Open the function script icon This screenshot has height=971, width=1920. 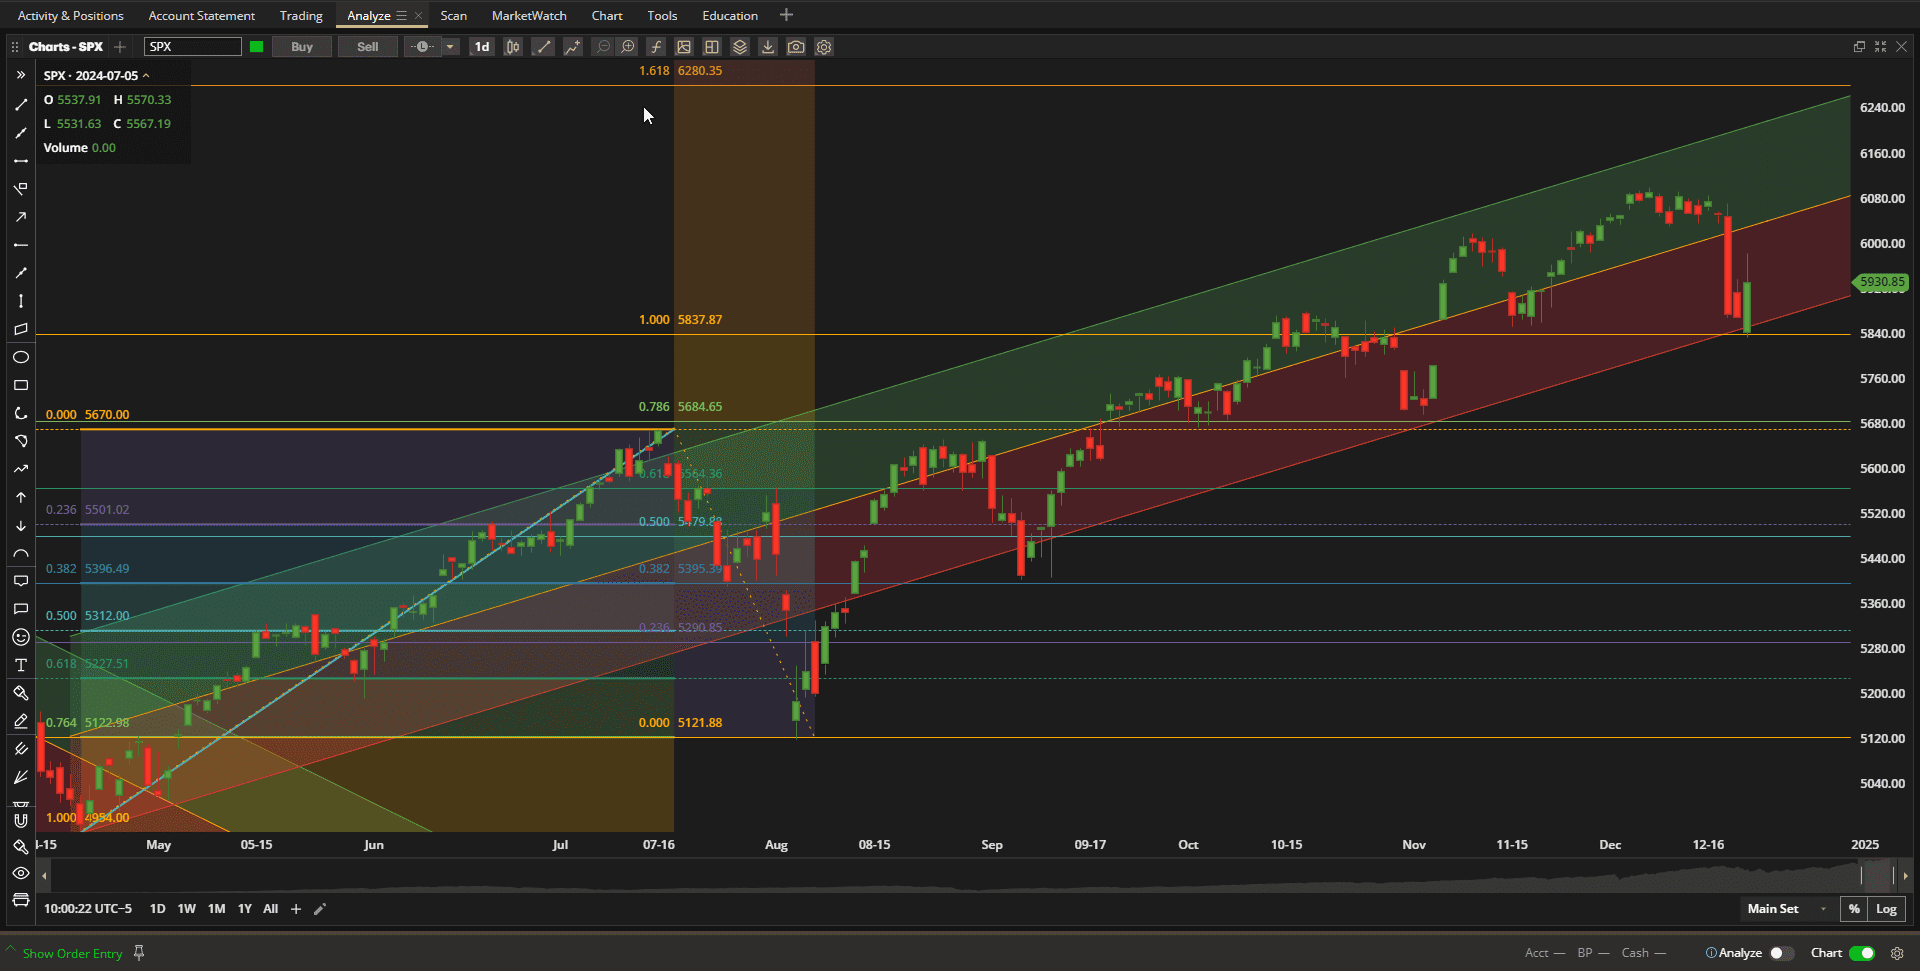(x=656, y=47)
